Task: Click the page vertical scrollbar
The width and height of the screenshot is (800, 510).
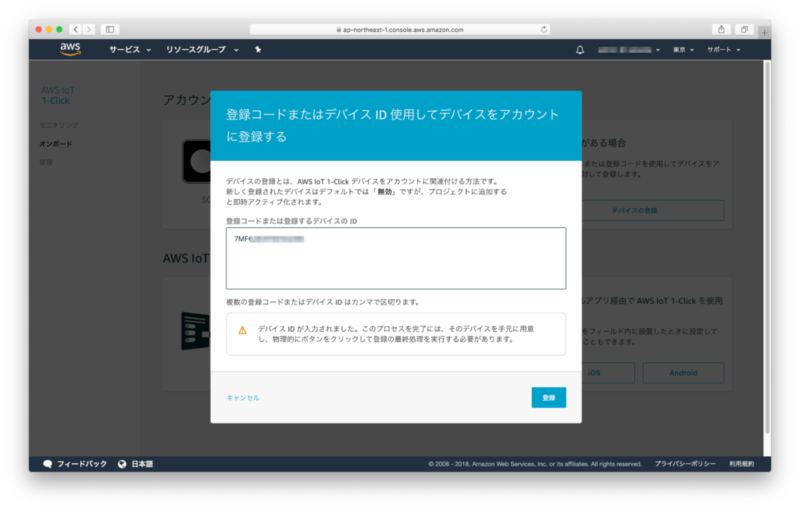Action: tap(767, 247)
